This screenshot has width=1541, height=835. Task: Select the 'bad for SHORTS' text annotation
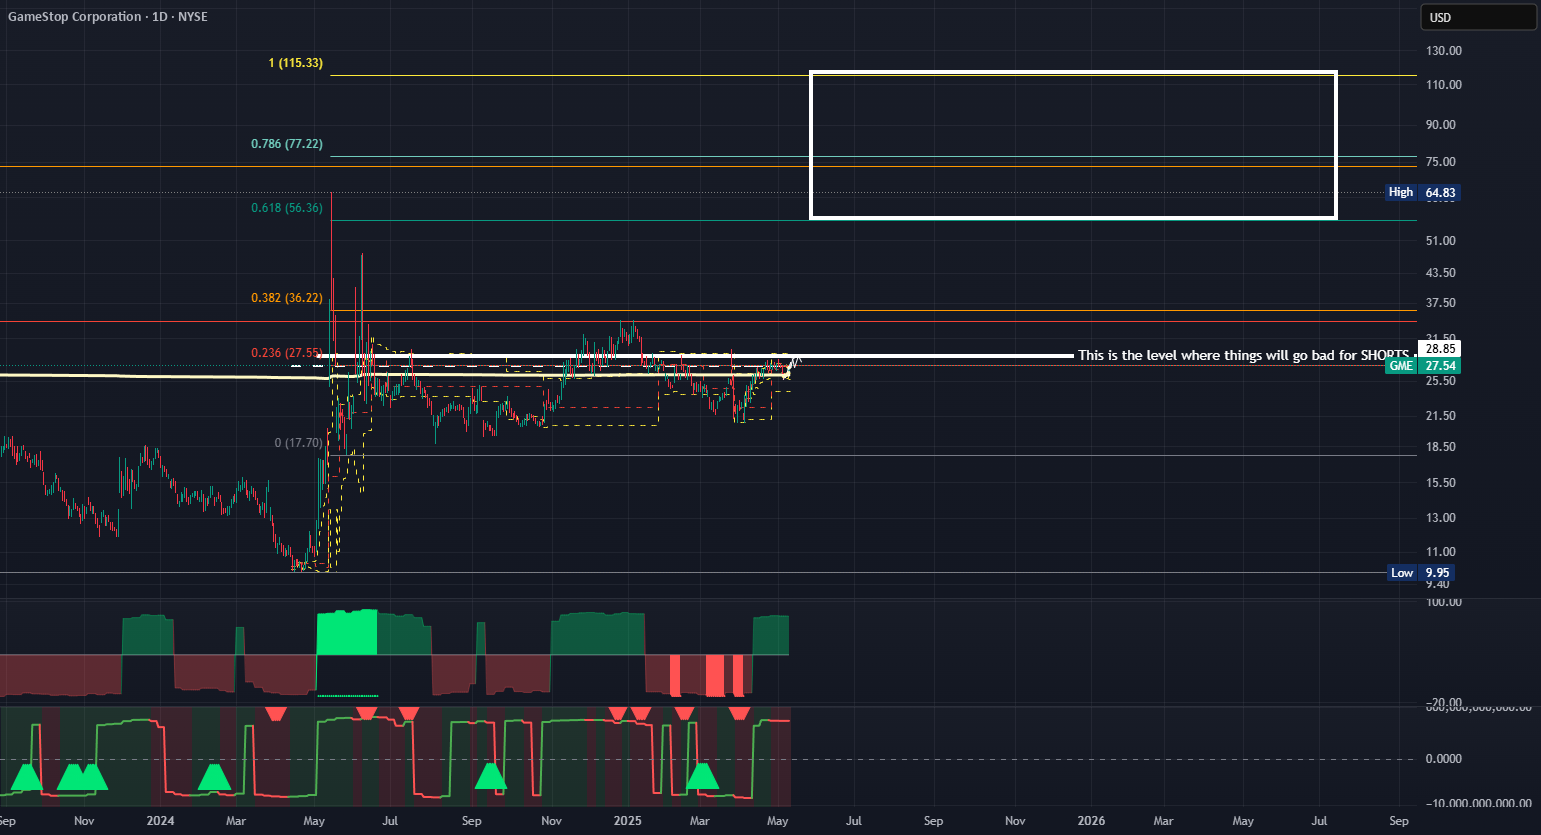point(1243,355)
